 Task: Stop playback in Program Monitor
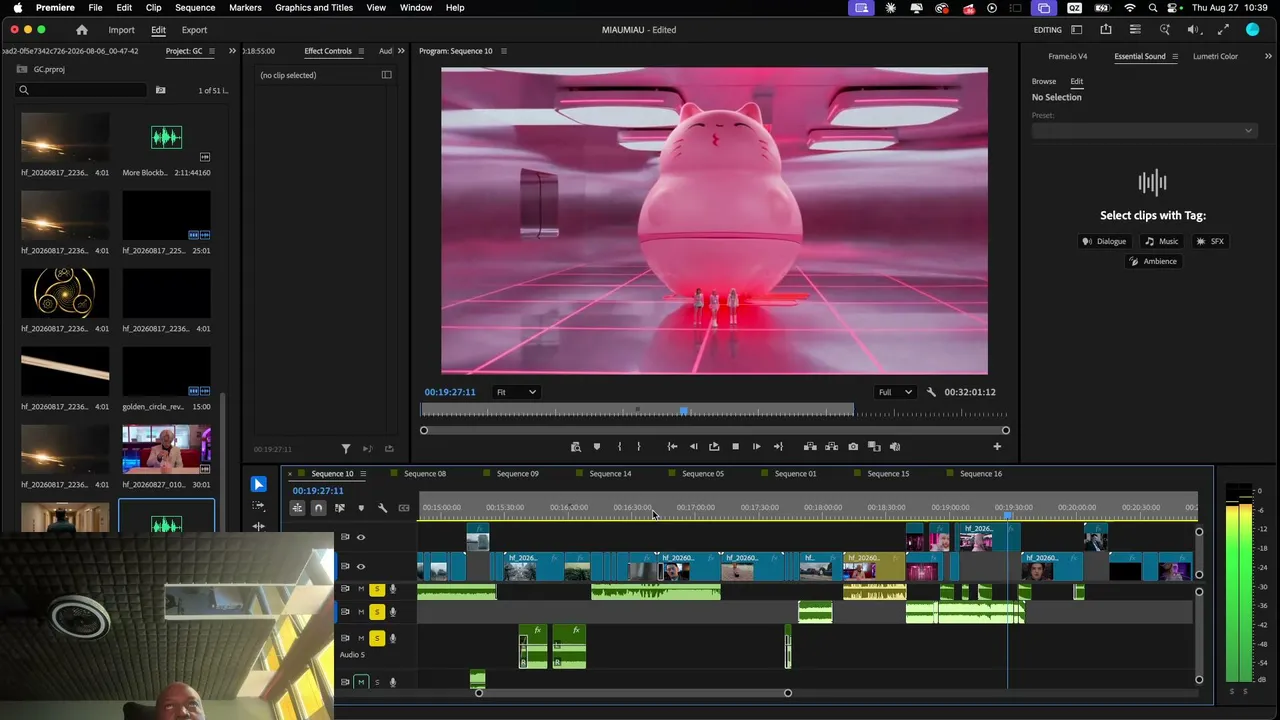(735, 447)
